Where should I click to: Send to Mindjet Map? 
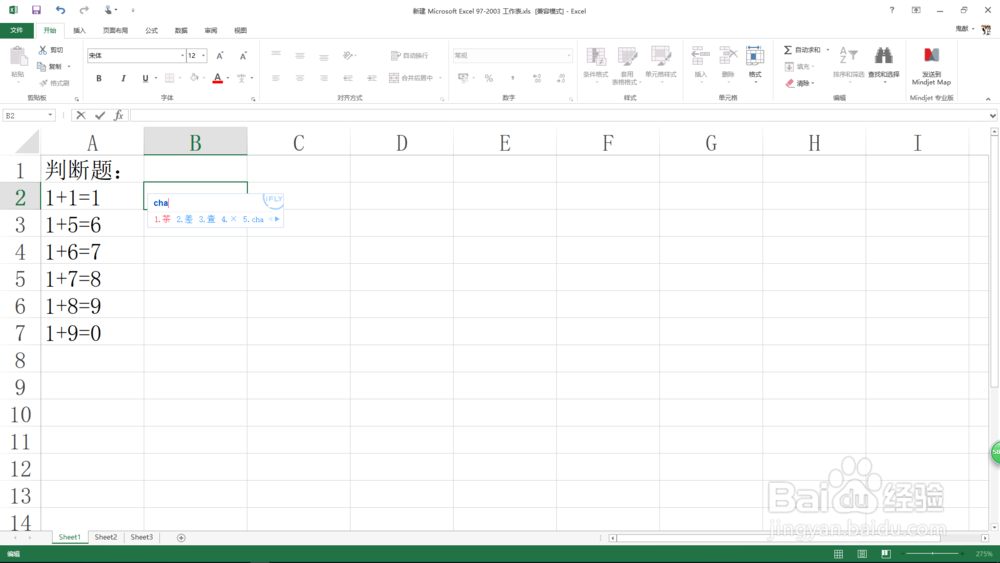click(x=931, y=66)
